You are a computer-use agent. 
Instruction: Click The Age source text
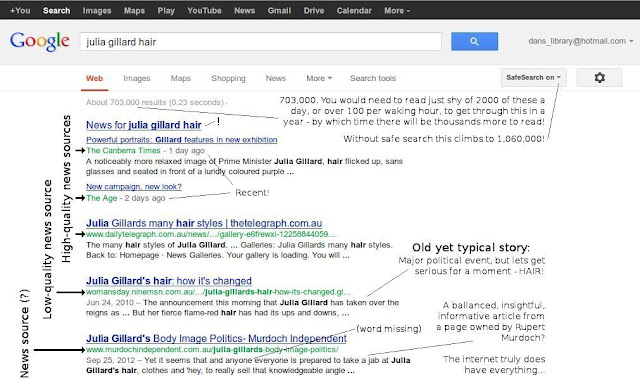click(x=102, y=198)
